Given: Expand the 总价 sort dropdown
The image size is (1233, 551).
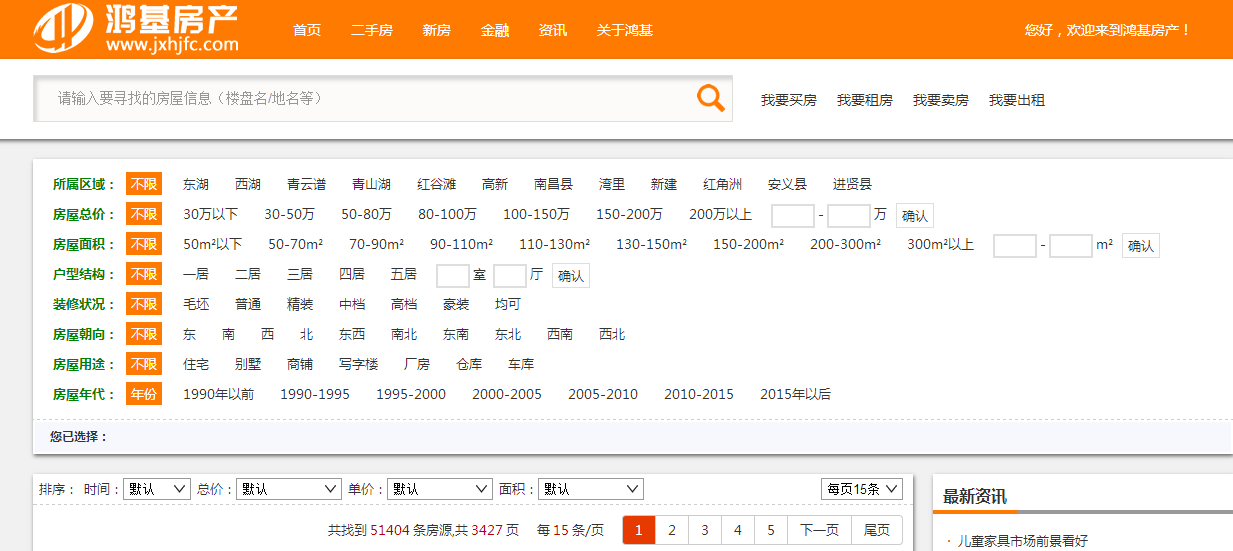Looking at the screenshot, I should [x=290, y=489].
